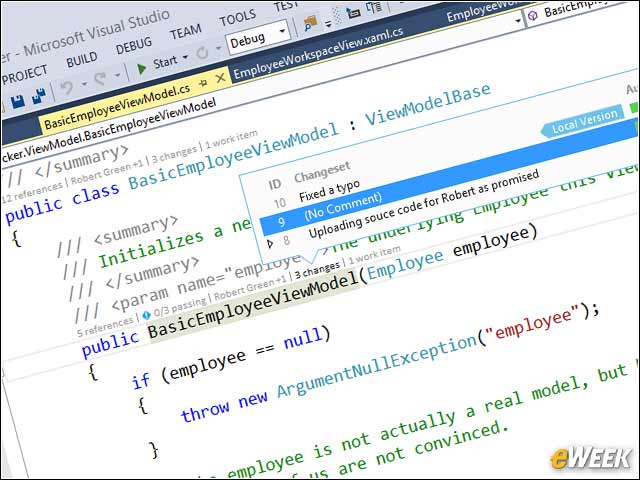Click the Changeset column header
Screen dimensions: 640x480
(322, 172)
